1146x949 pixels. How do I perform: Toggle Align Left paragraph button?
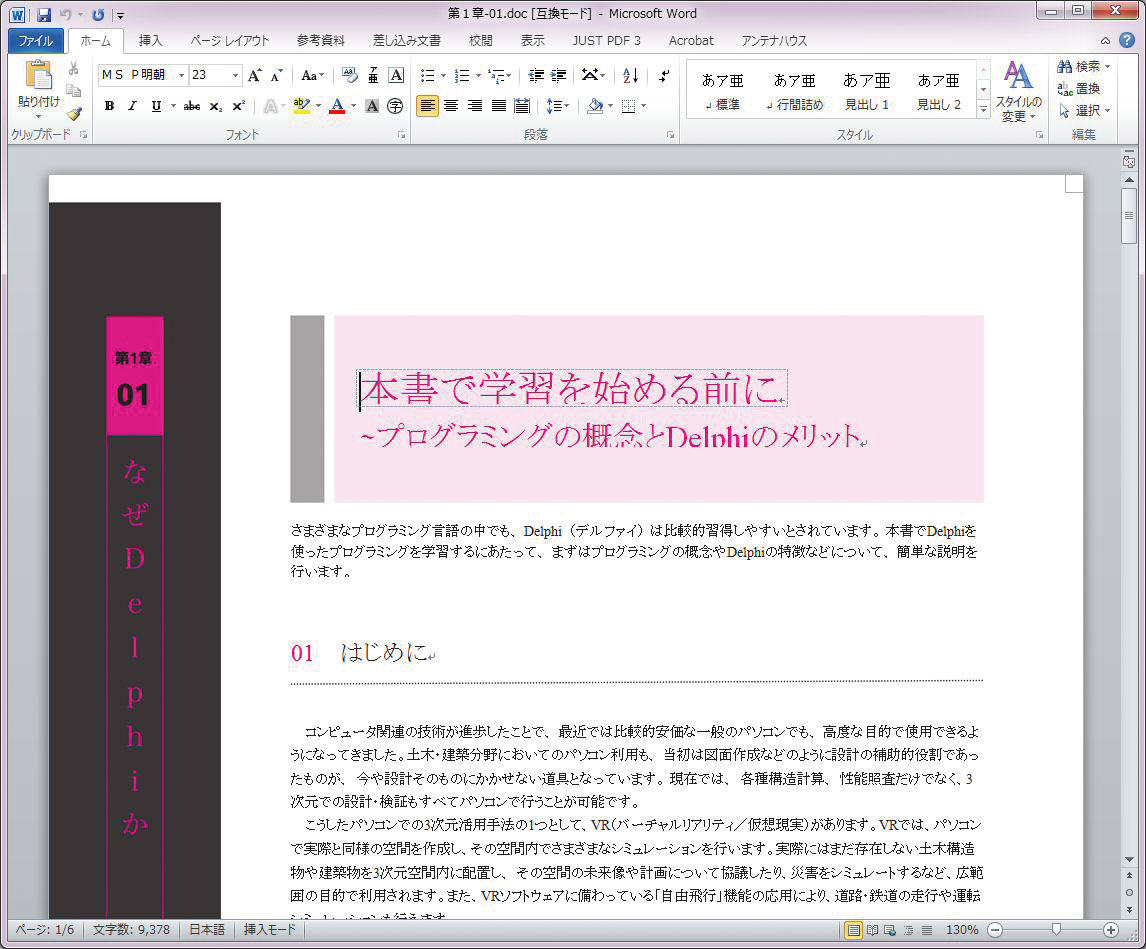(428, 106)
